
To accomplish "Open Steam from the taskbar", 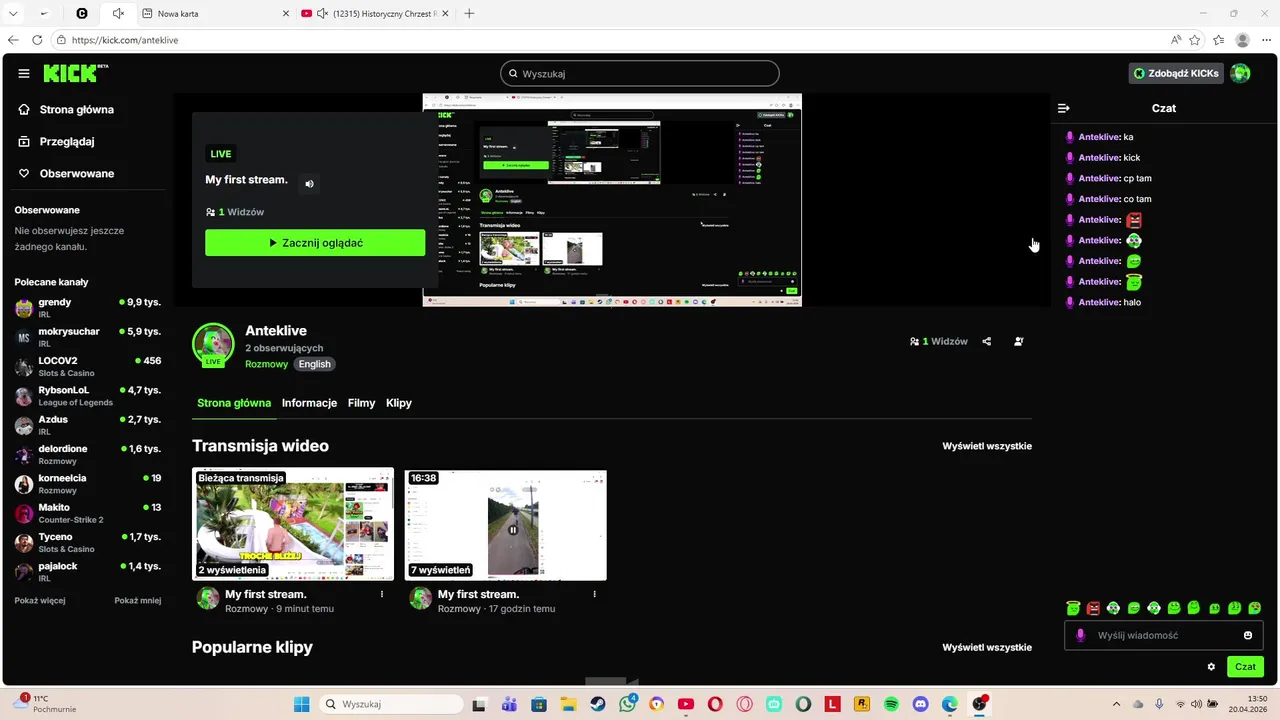I will pos(597,704).
